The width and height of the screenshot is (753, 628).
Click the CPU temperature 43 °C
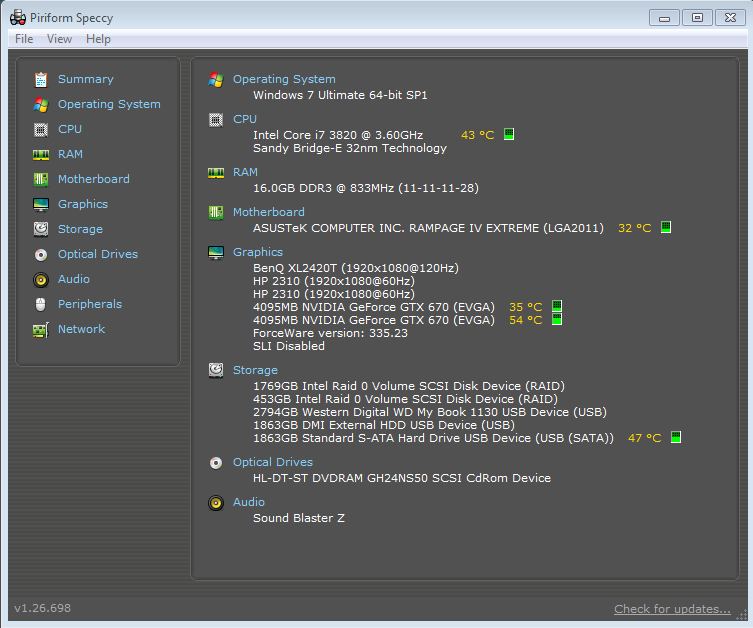478,135
